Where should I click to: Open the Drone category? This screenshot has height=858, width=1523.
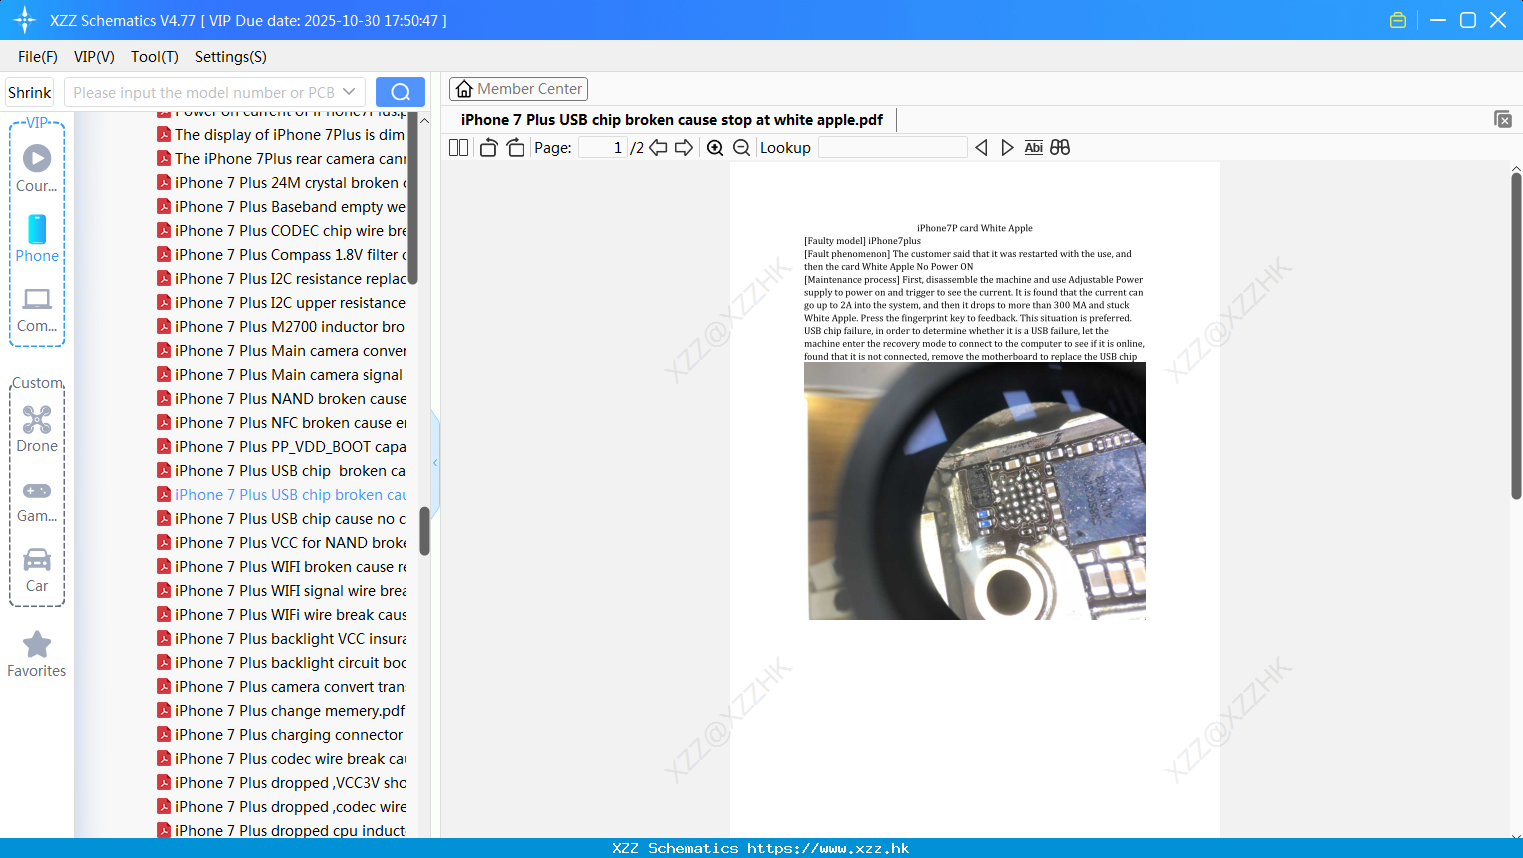coord(37,429)
